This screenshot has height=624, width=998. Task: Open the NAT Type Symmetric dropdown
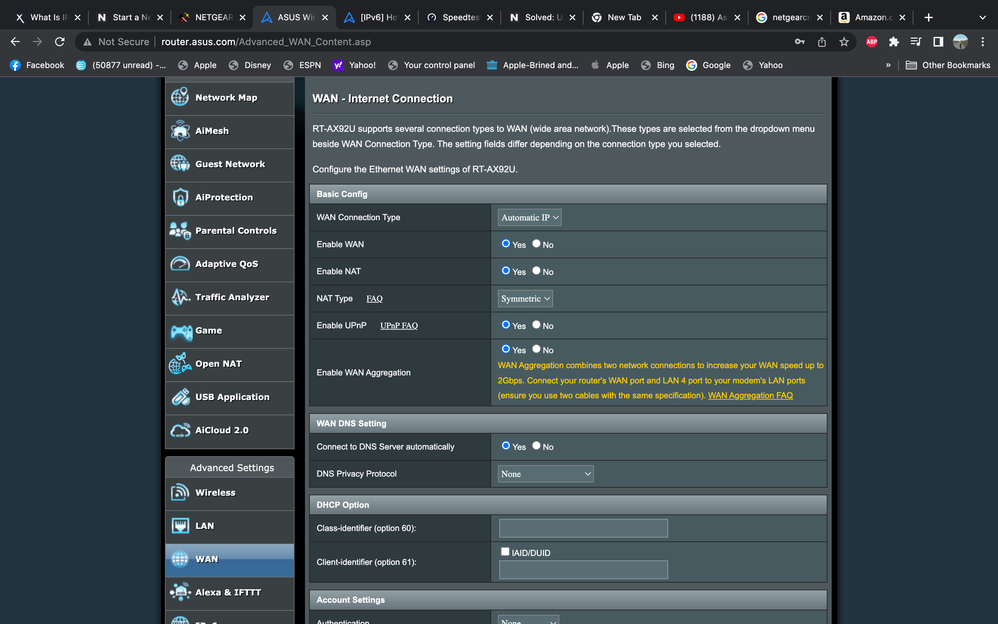525,298
